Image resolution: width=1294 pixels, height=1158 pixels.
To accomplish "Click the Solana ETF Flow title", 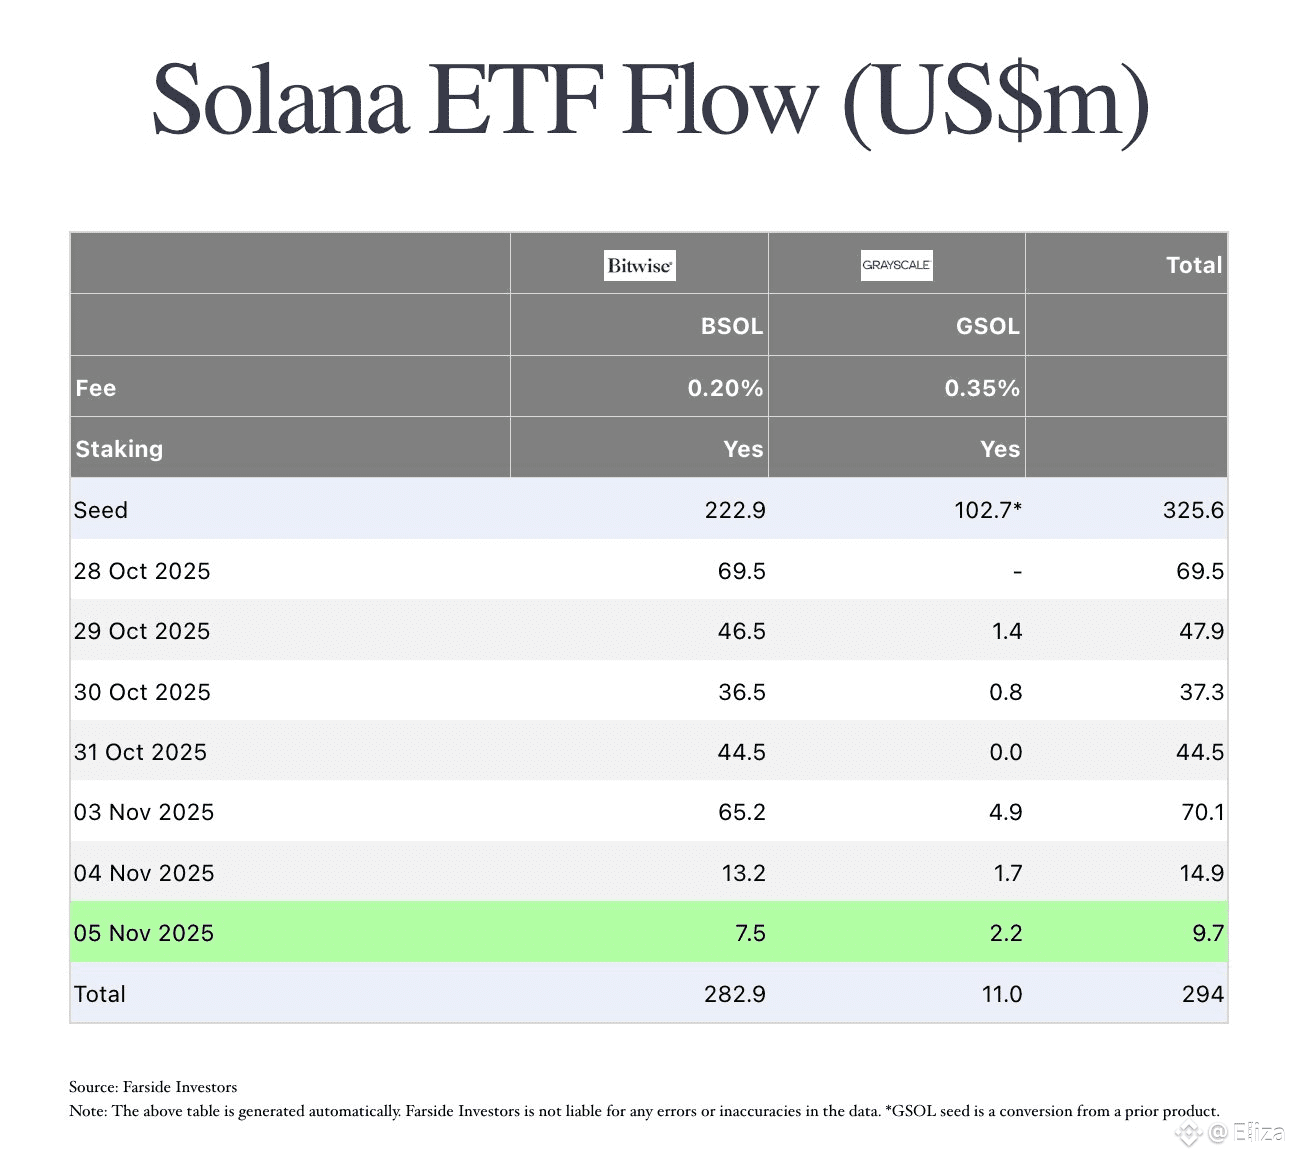I will click(x=650, y=102).
